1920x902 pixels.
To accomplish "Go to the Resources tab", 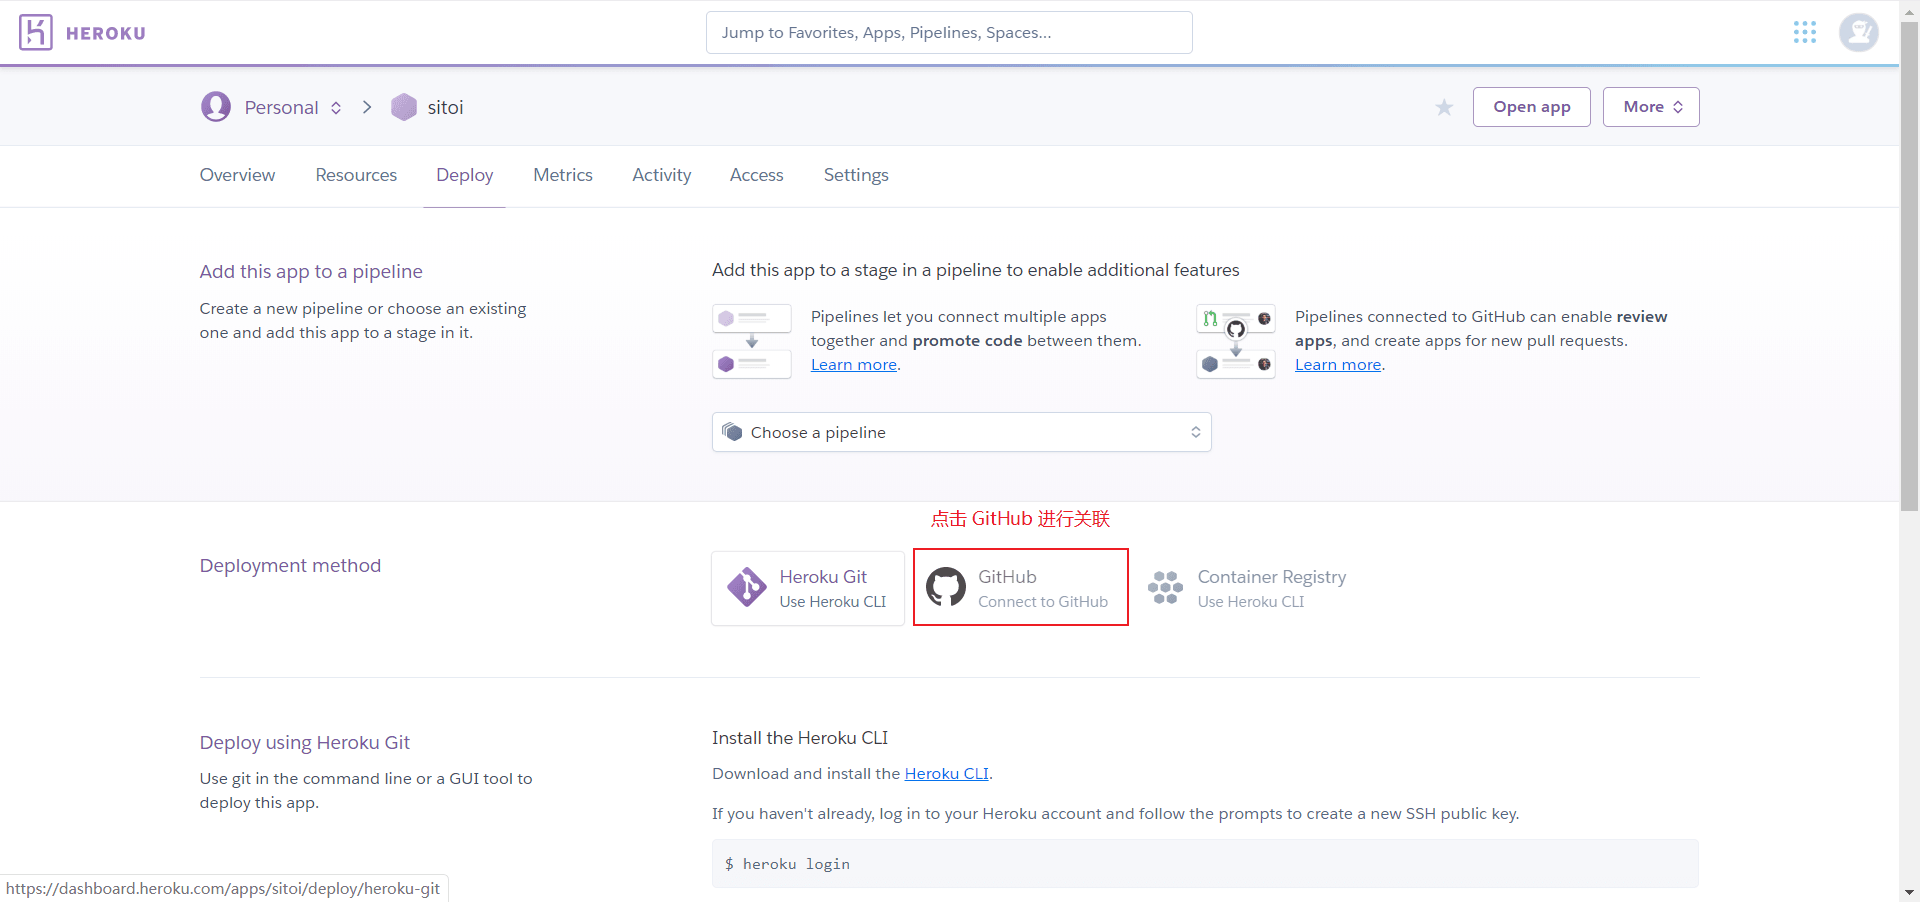I will [x=356, y=175].
